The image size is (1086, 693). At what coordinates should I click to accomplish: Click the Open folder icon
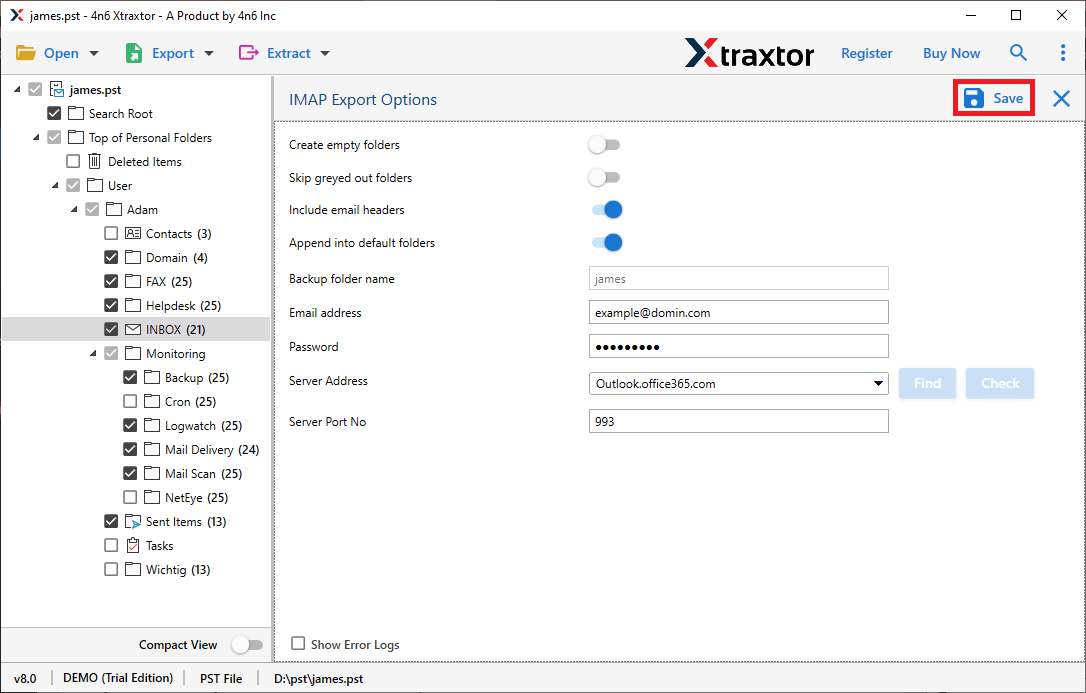click(26, 53)
